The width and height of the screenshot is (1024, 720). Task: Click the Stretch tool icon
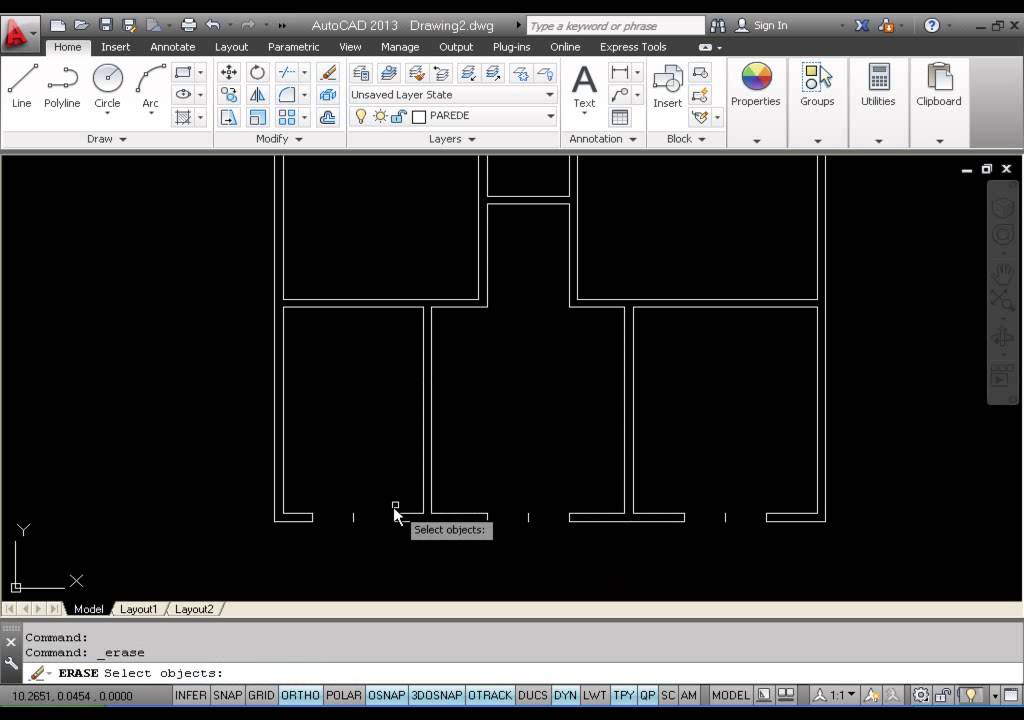click(x=229, y=117)
